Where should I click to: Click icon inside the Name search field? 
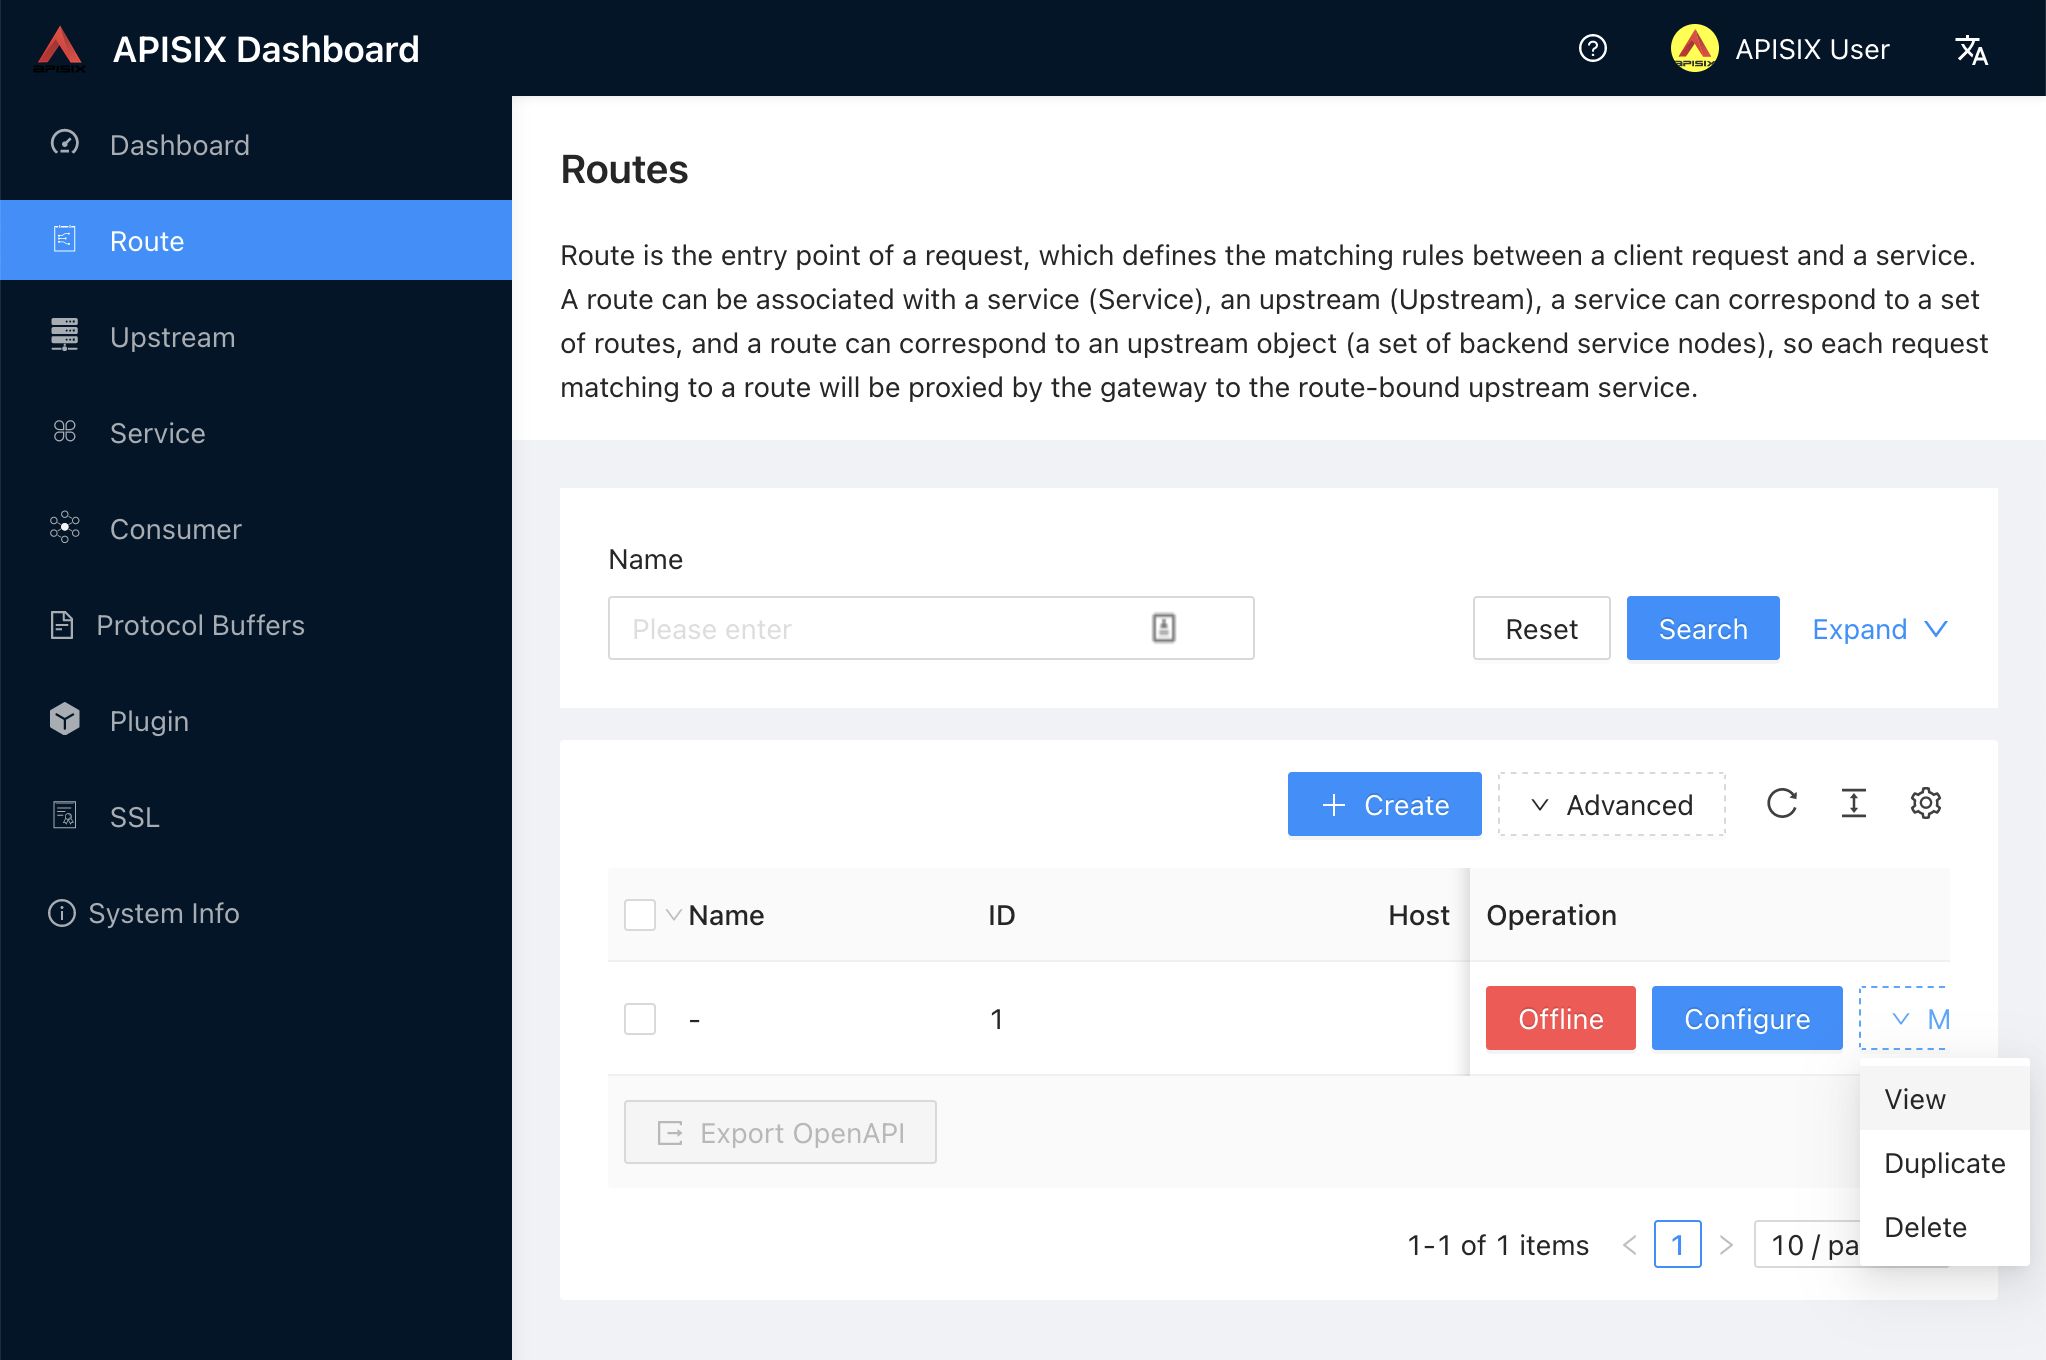coord(1163,628)
